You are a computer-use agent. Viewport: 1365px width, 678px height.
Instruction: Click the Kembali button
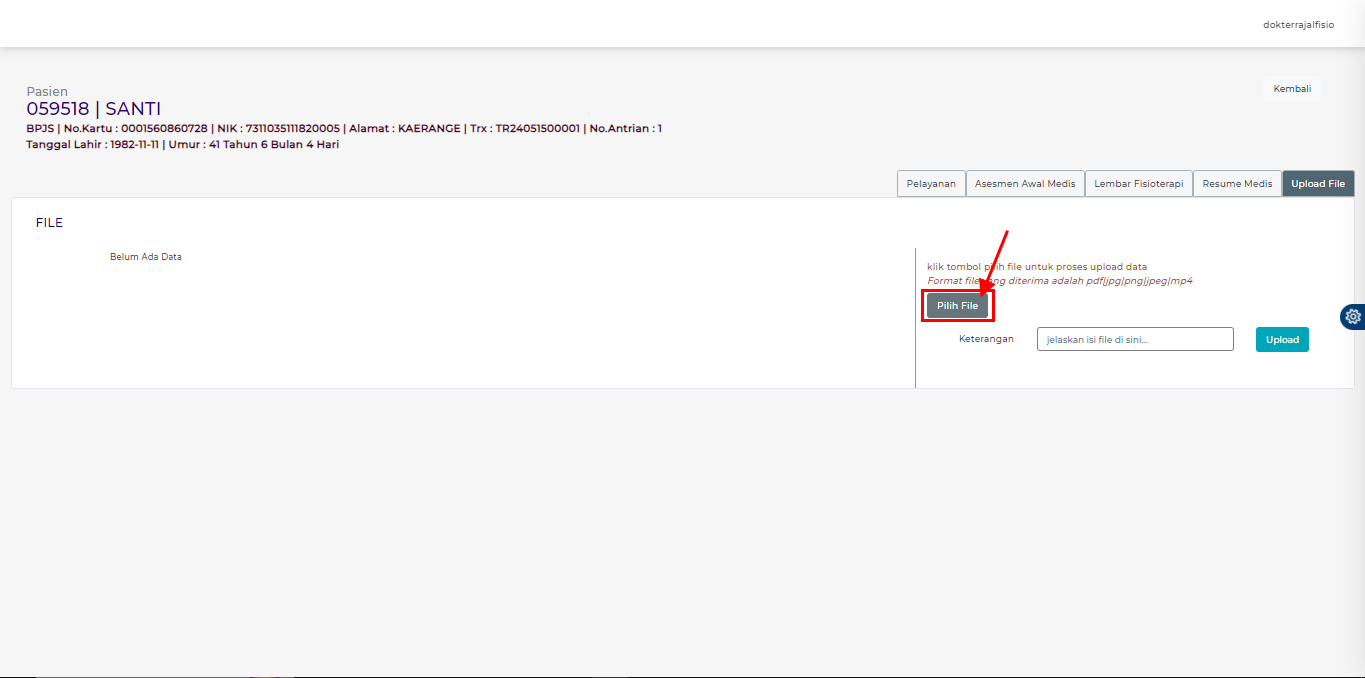1291,89
